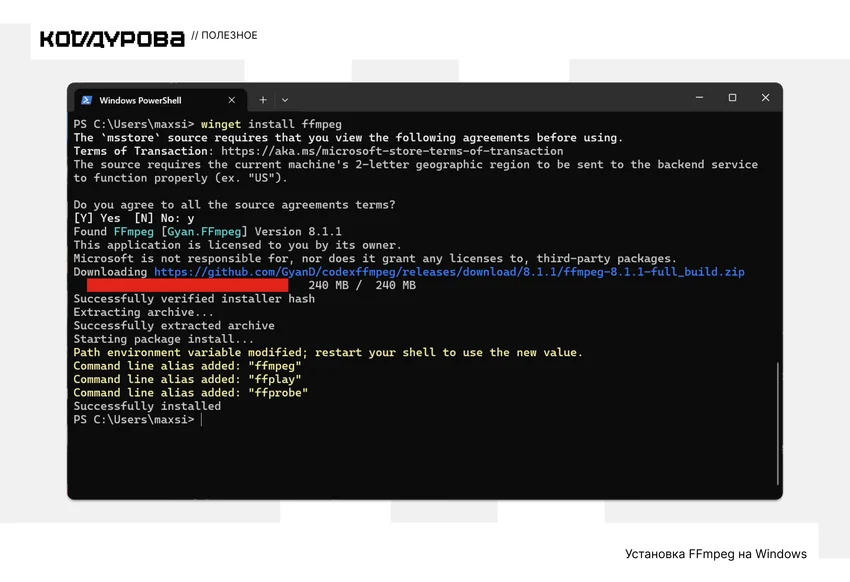The image size is (850, 582).
Task: Click the alias added "ffmpeg" line
Action: [188, 366]
